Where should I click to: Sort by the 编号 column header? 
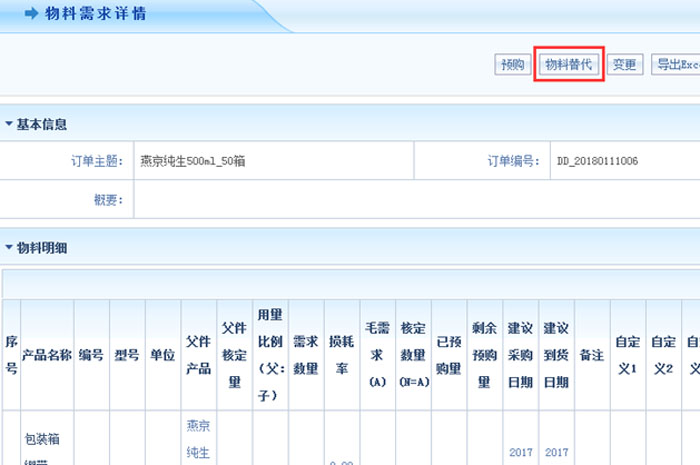(90, 355)
